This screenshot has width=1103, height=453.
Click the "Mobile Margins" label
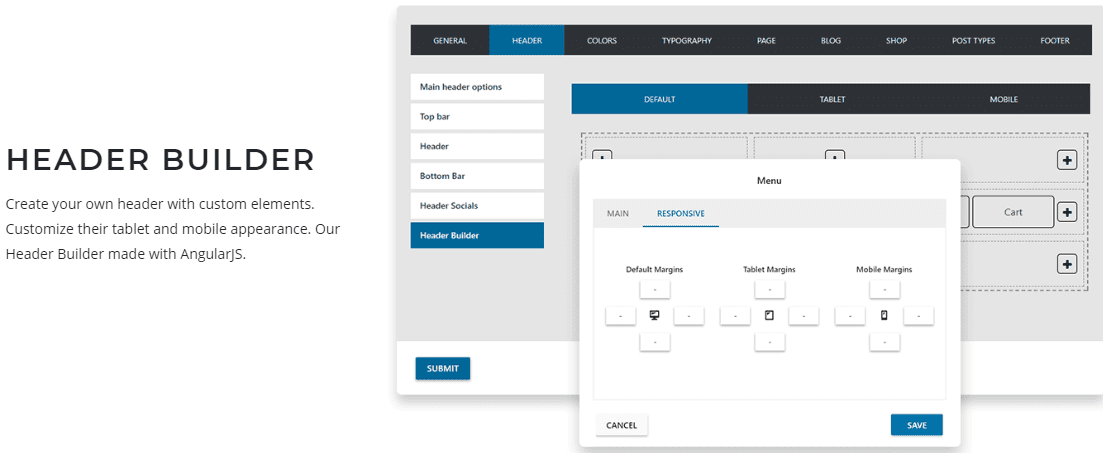(884, 269)
